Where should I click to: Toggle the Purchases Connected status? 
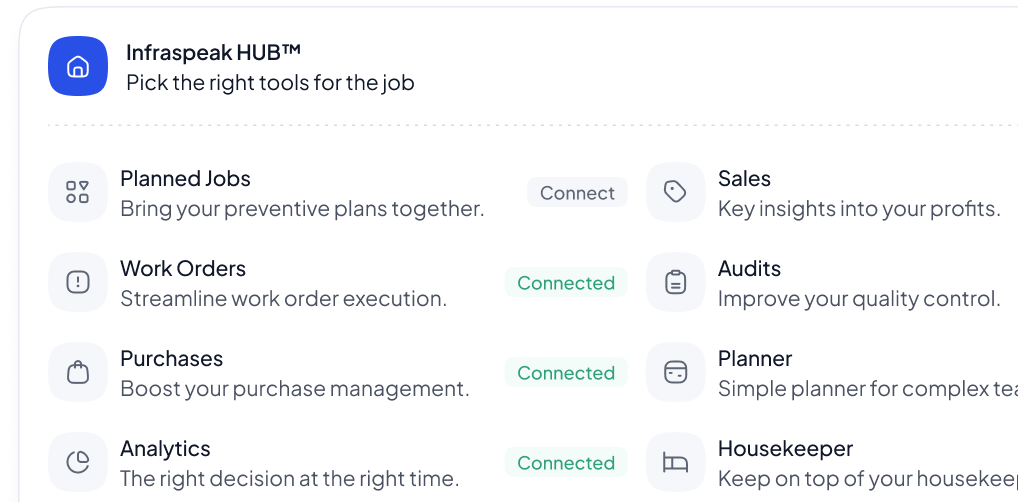566,373
